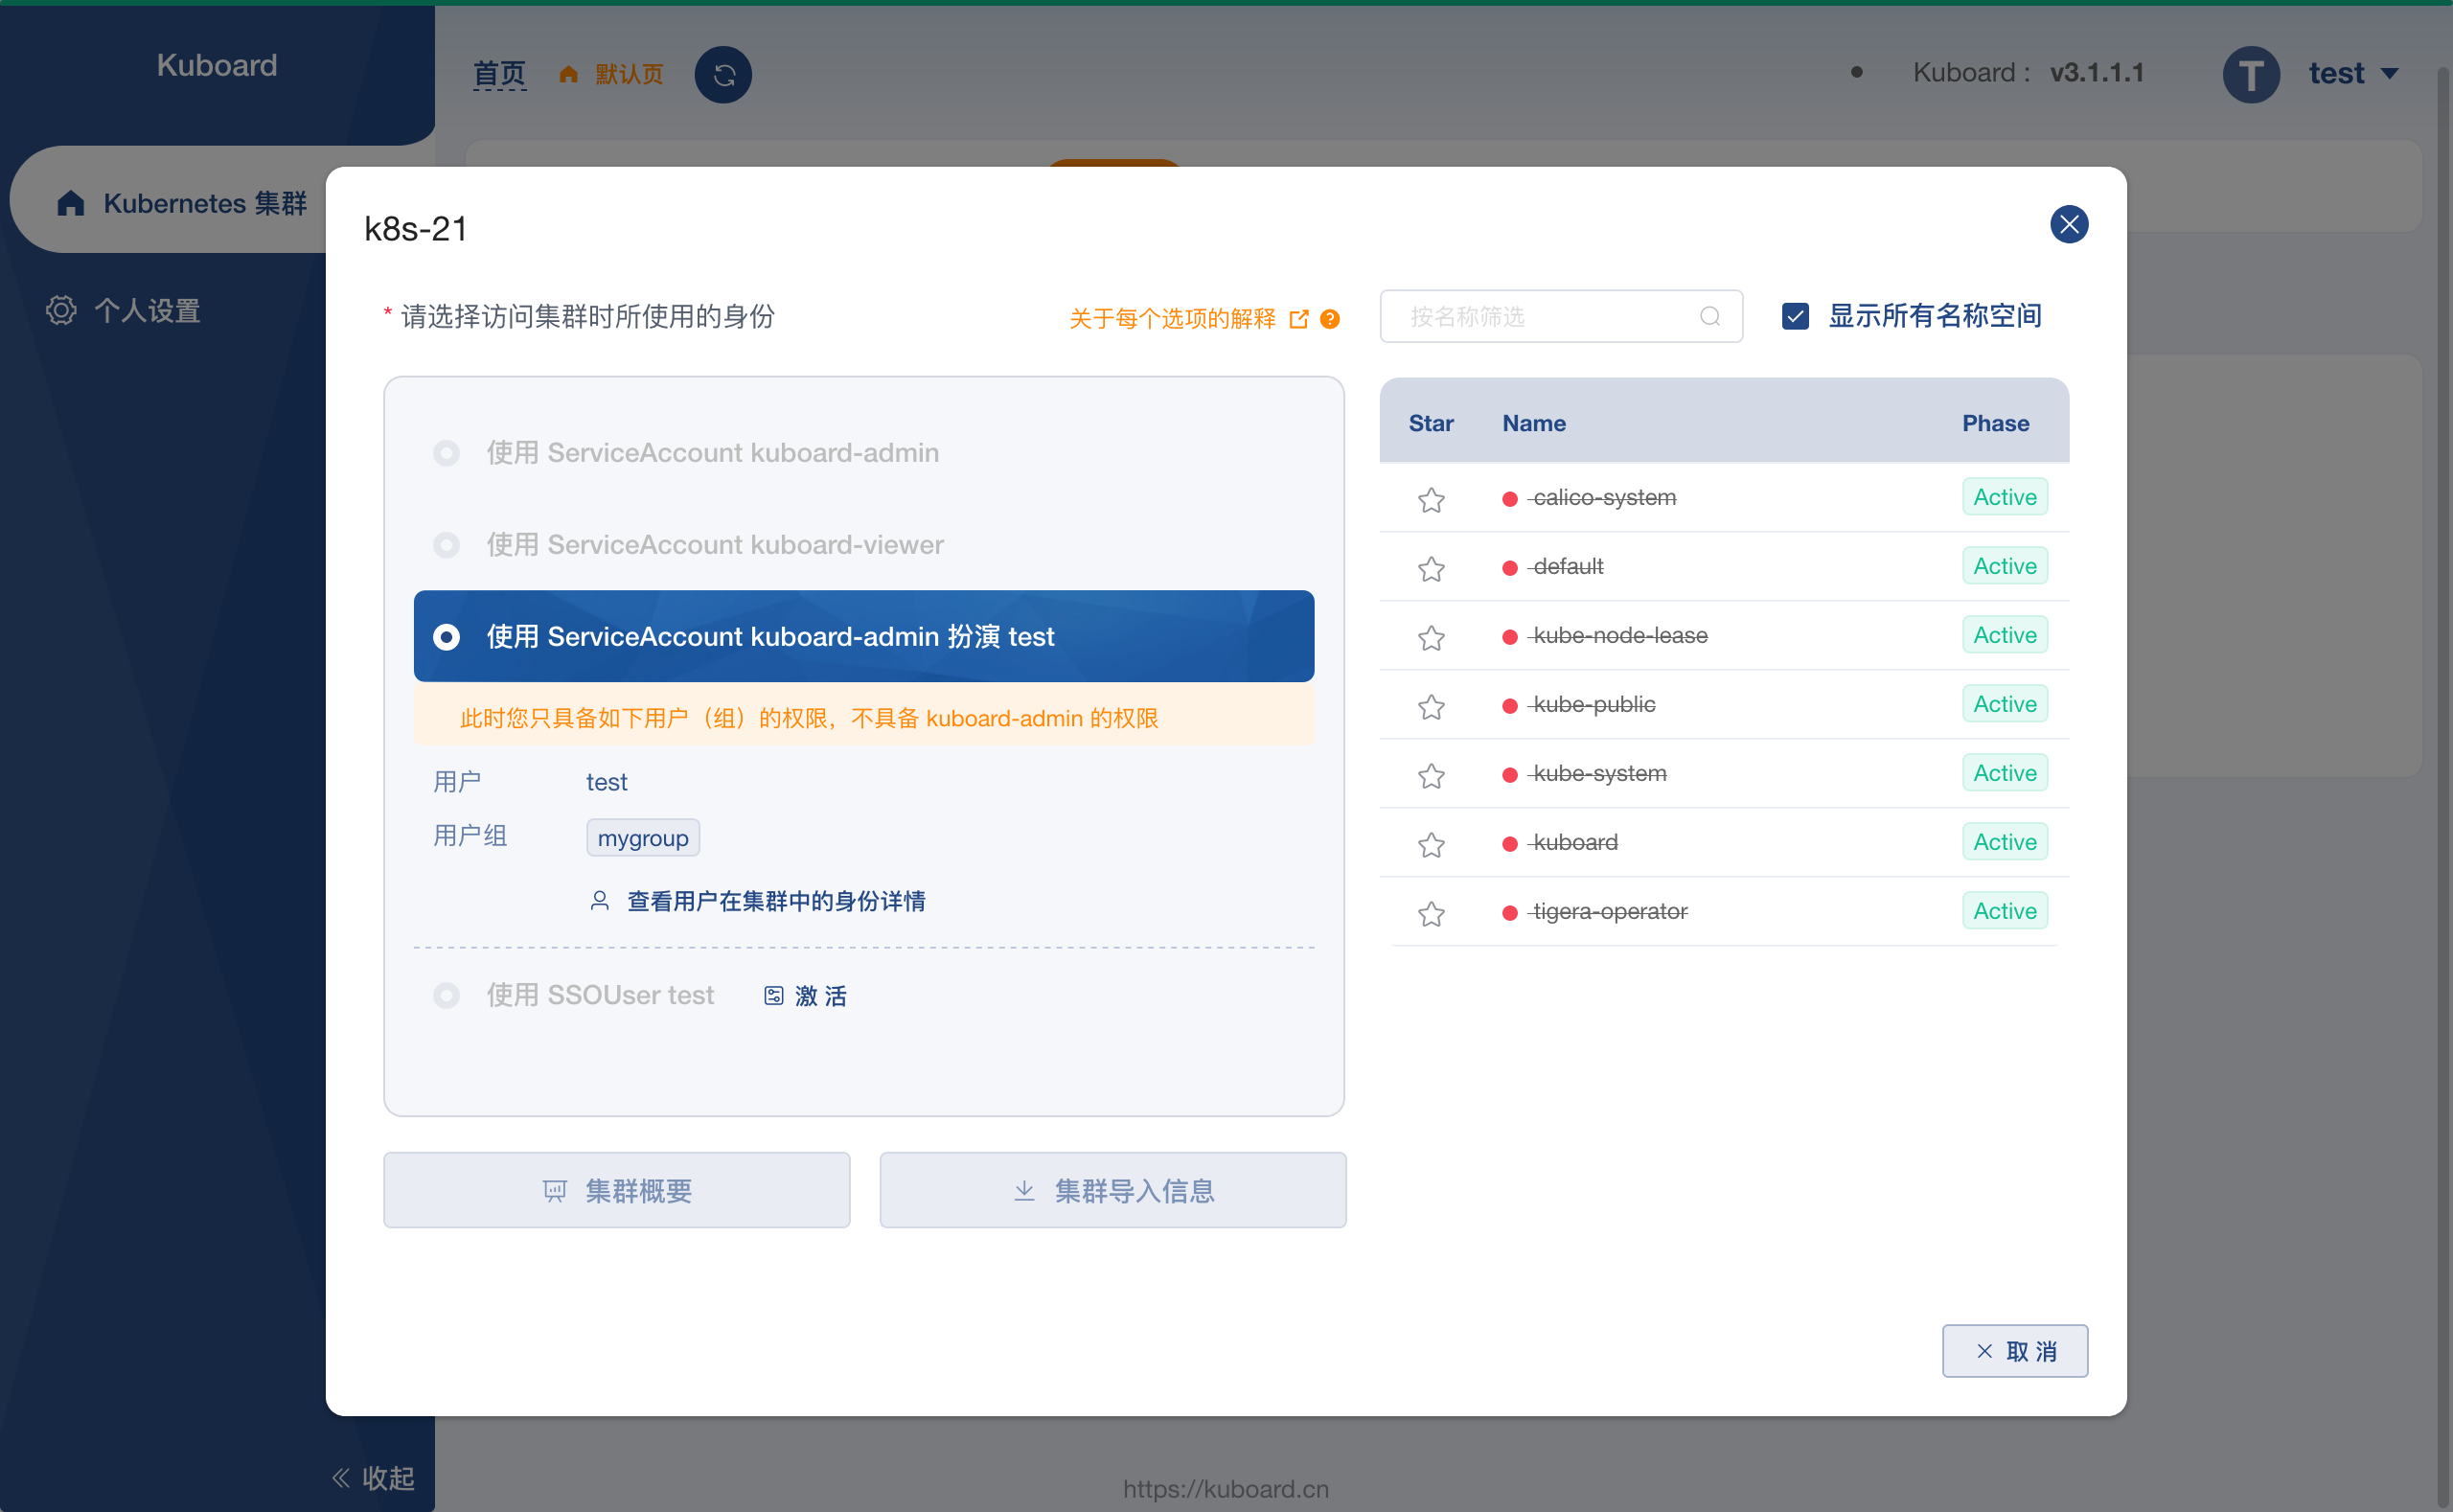Viewport: 2453px width, 1512px height.
Task: Select 使用 SSOUser test radio button
Action: 444,996
